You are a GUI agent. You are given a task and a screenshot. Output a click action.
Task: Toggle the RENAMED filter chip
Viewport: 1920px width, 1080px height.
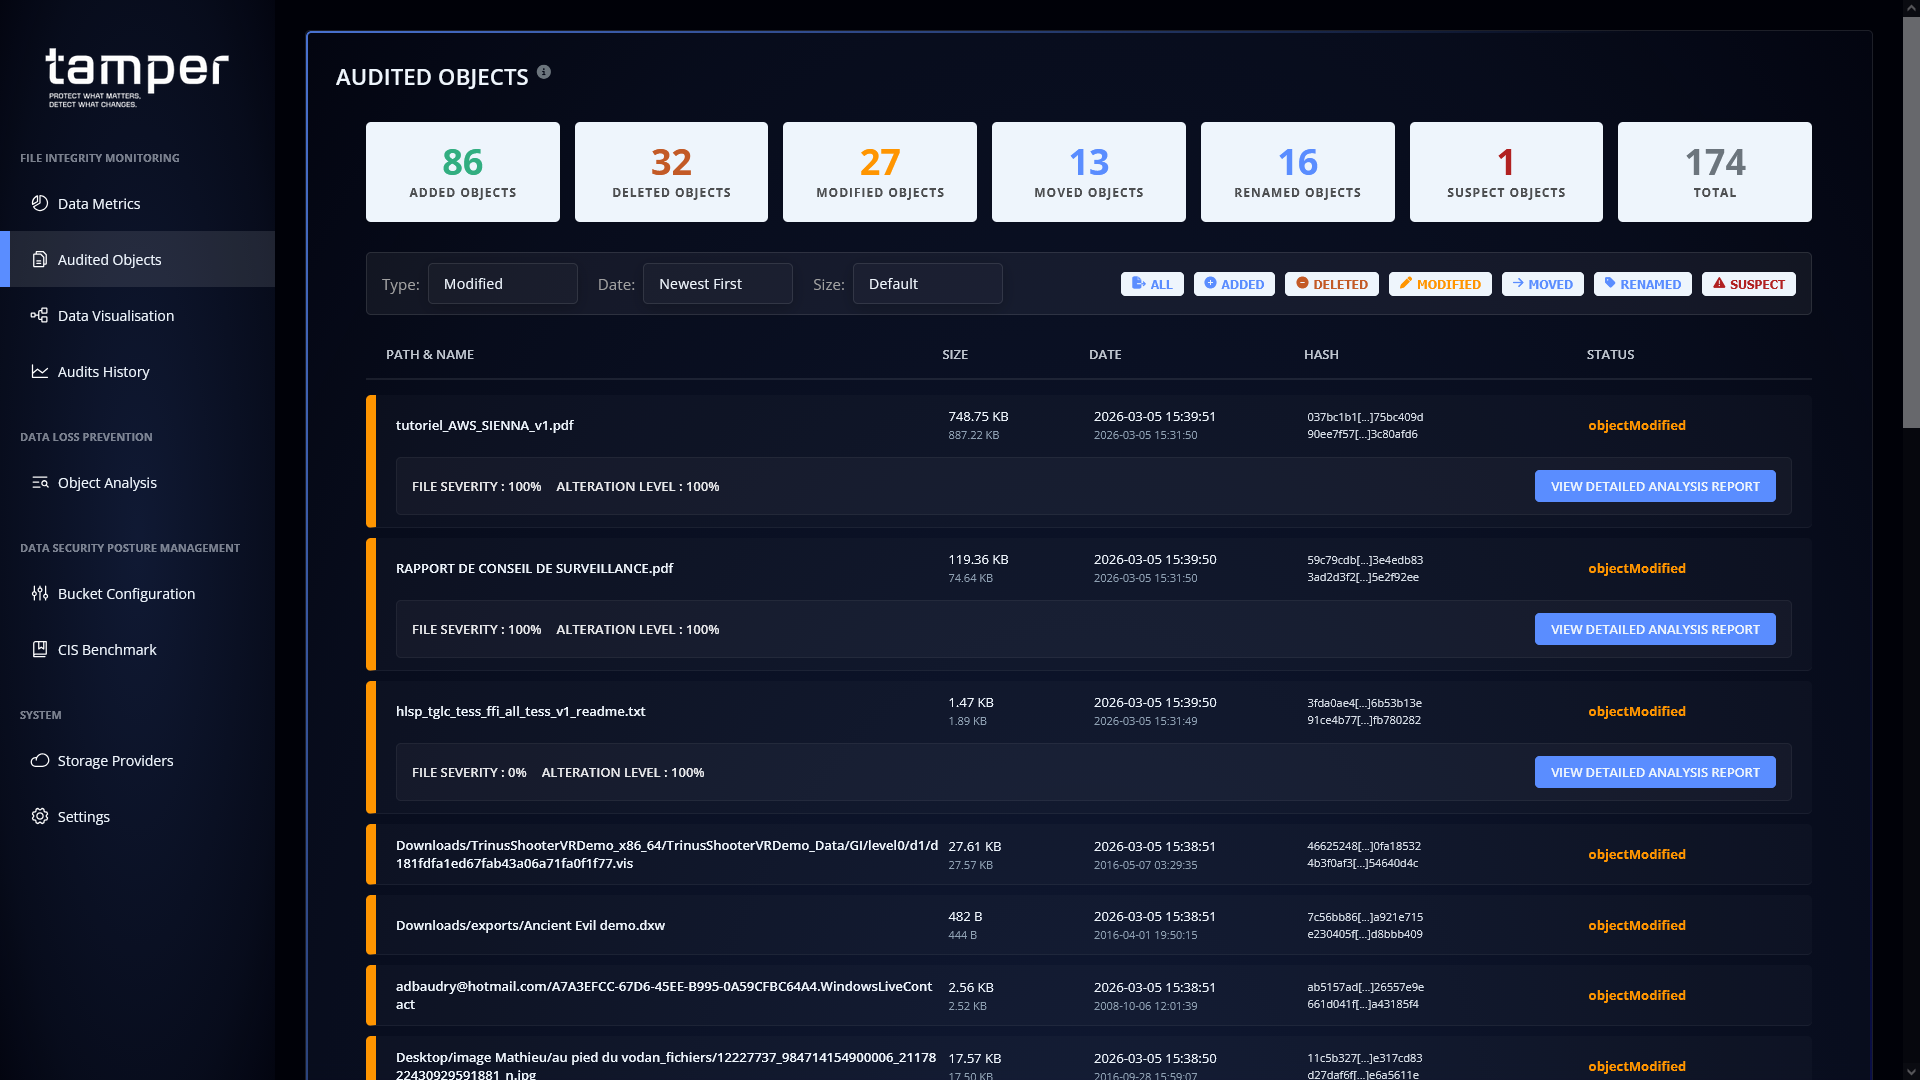click(1642, 284)
